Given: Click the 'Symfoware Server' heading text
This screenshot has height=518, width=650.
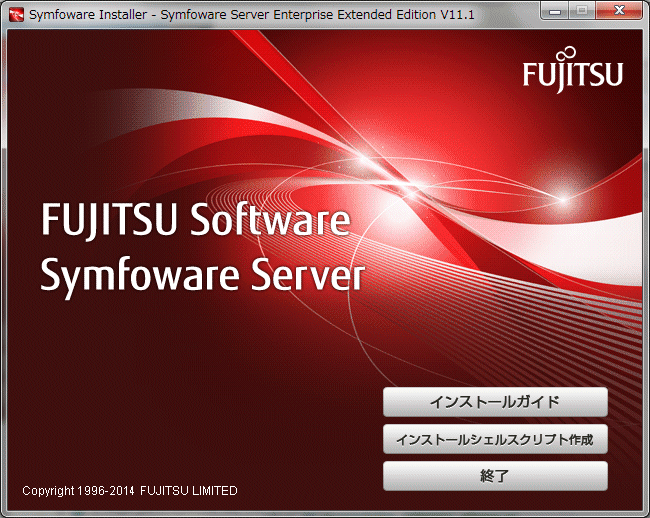Looking at the screenshot, I should point(203,276).
